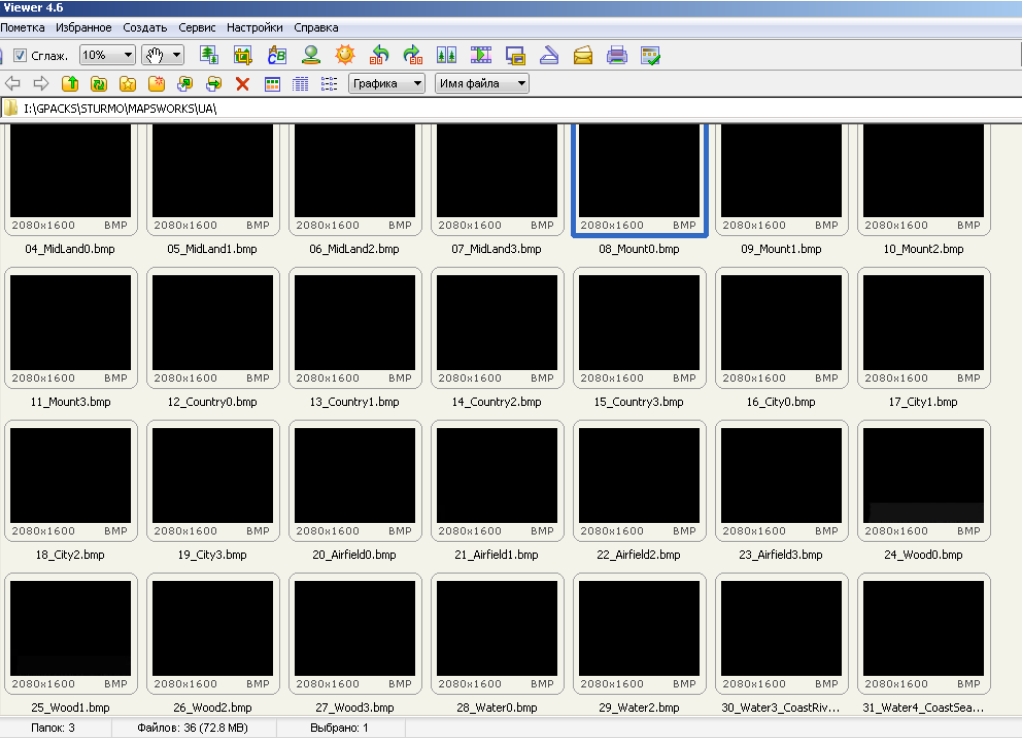Compare selected images side by side
Screen dimensions: 1024x738
point(447,56)
